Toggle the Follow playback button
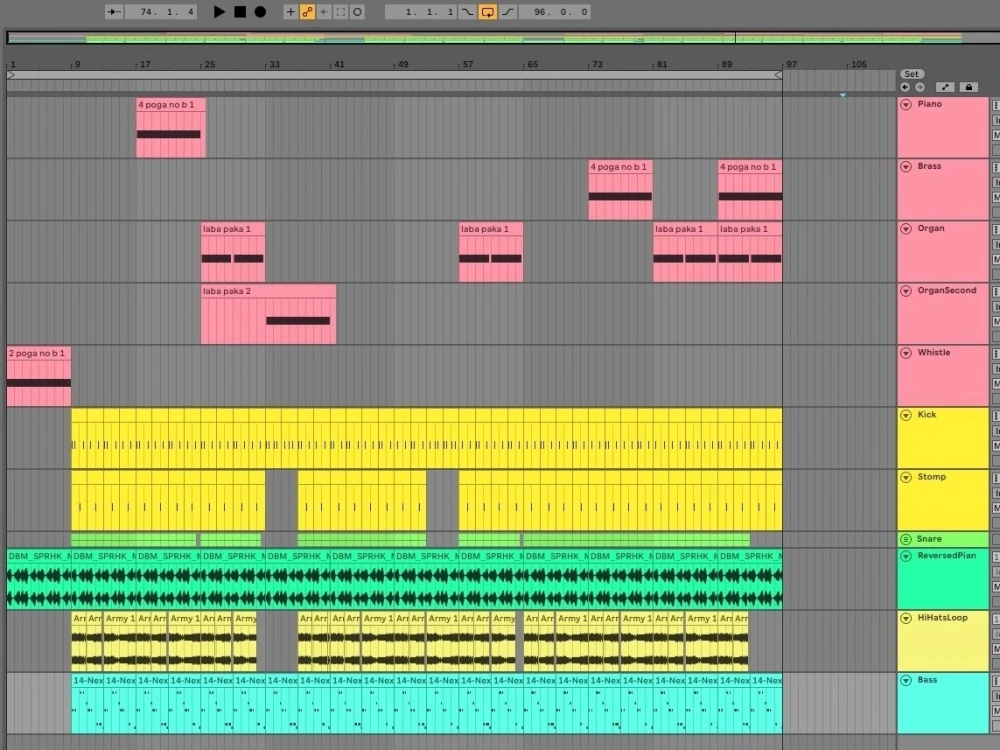1000x750 pixels. coord(114,11)
